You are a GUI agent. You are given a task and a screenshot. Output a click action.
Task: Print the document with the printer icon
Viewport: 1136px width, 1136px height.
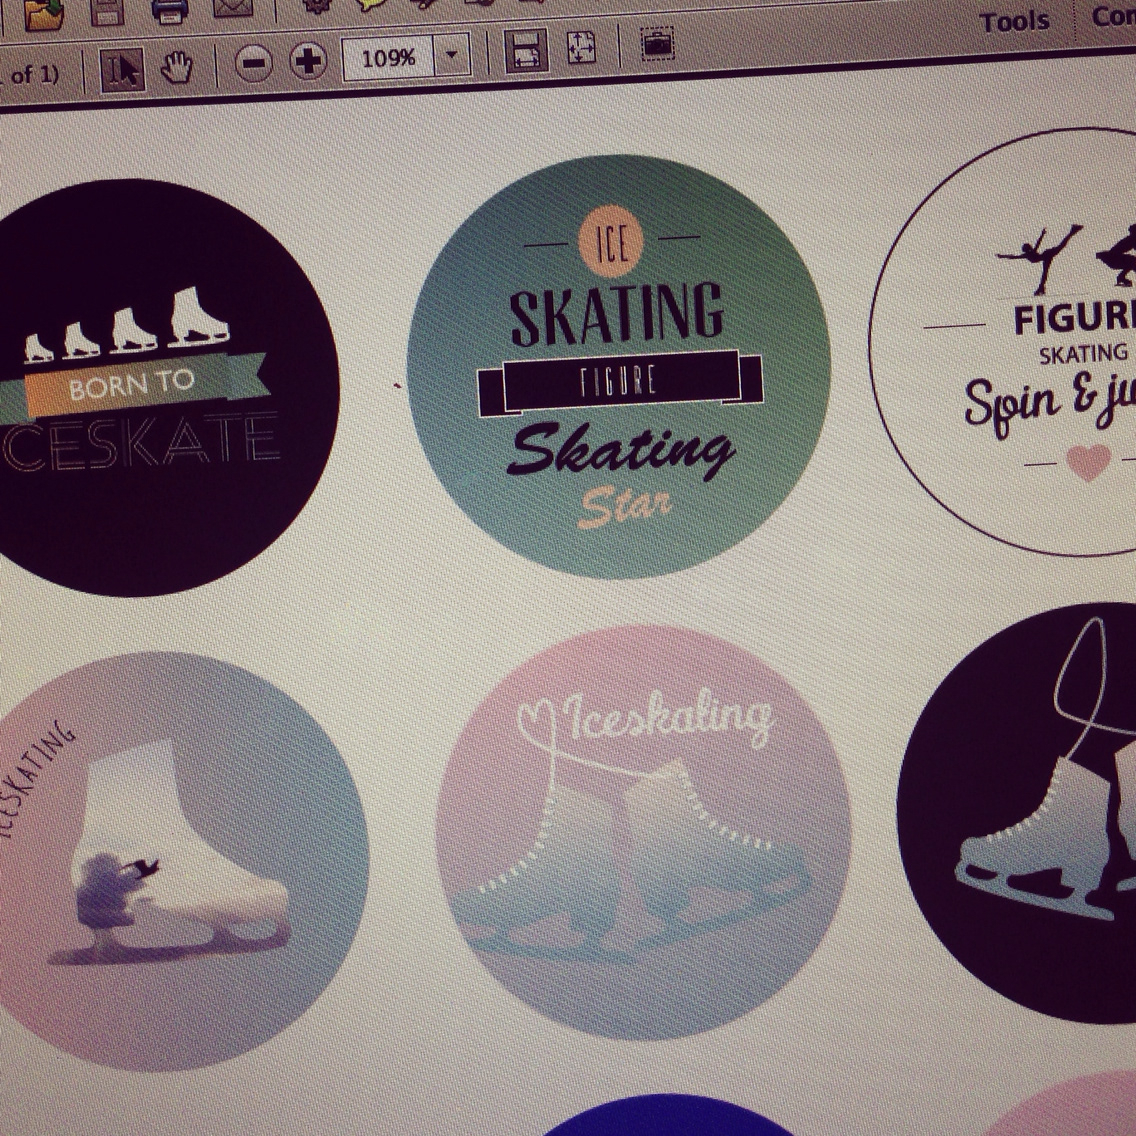[x=170, y=9]
